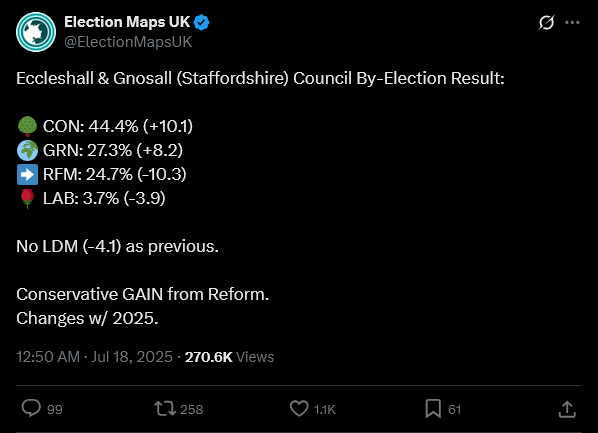The image size is (598, 433).
Task: Click the globe emoji beside GRN
Action: tap(27, 150)
